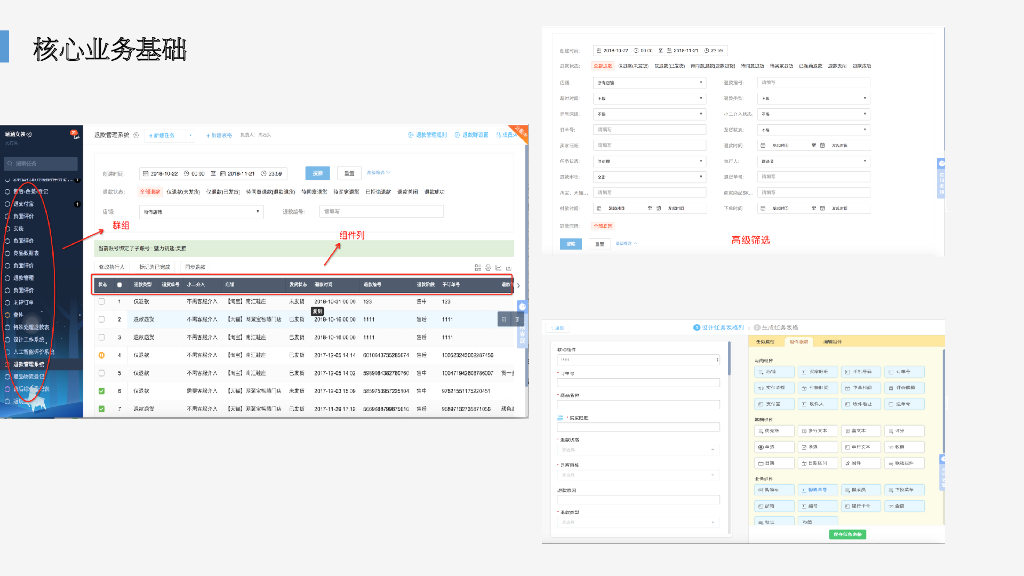This screenshot has width=1024, height=576.
Task: Tick the checkbox for table row 1
Action: 101,301
